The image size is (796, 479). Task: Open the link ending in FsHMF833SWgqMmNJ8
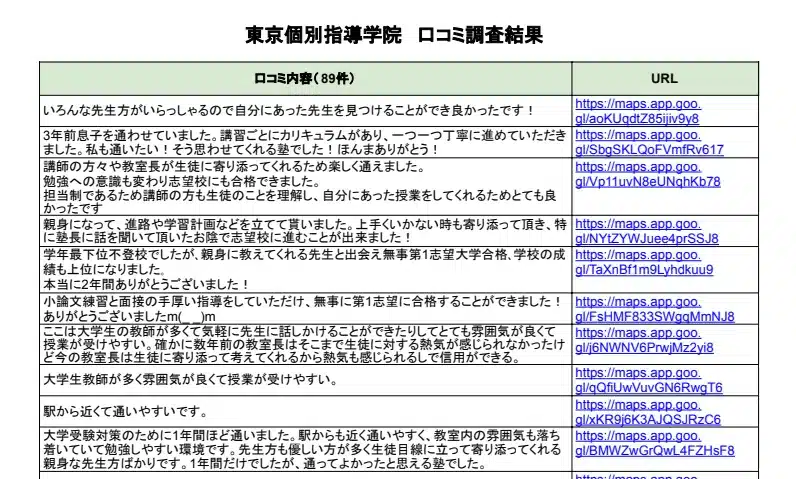pos(655,310)
